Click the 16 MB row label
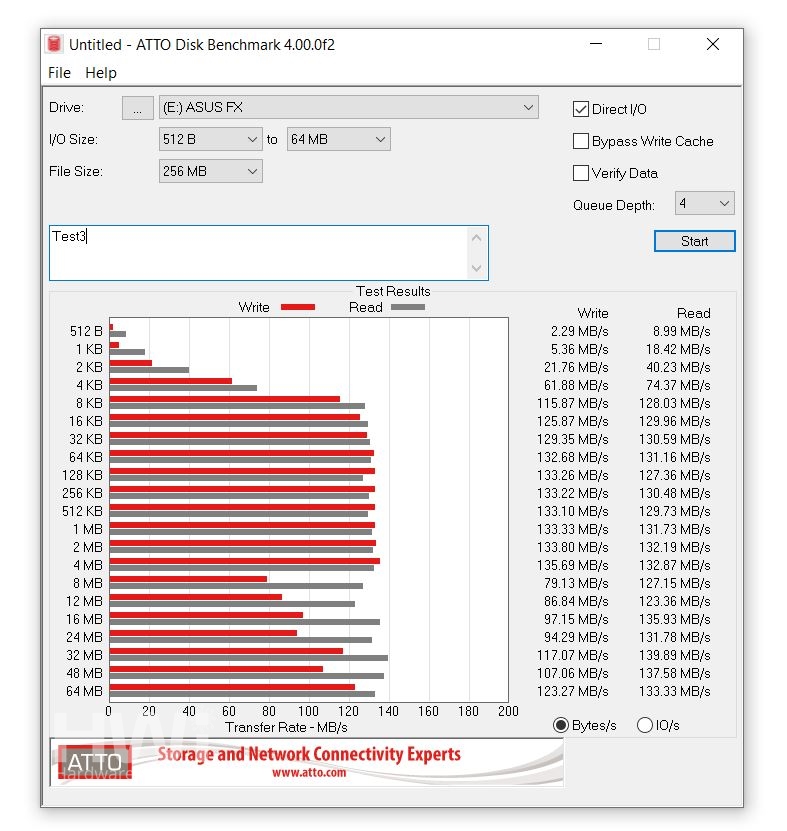The image size is (787, 831). pyautogui.click(x=84, y=619)
